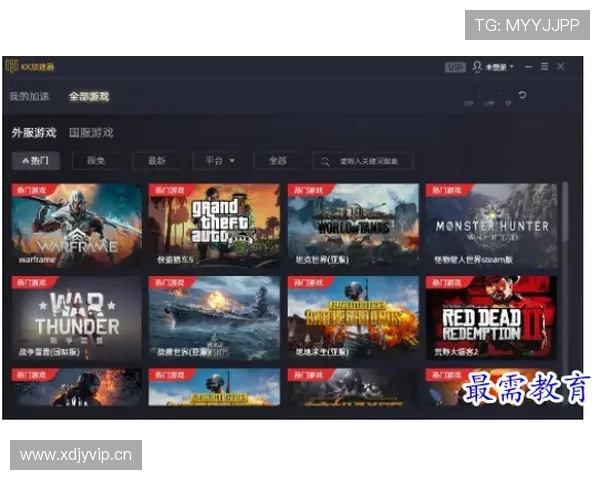
Task: Click the user avatar icon
Action: [x=477, y=67]
